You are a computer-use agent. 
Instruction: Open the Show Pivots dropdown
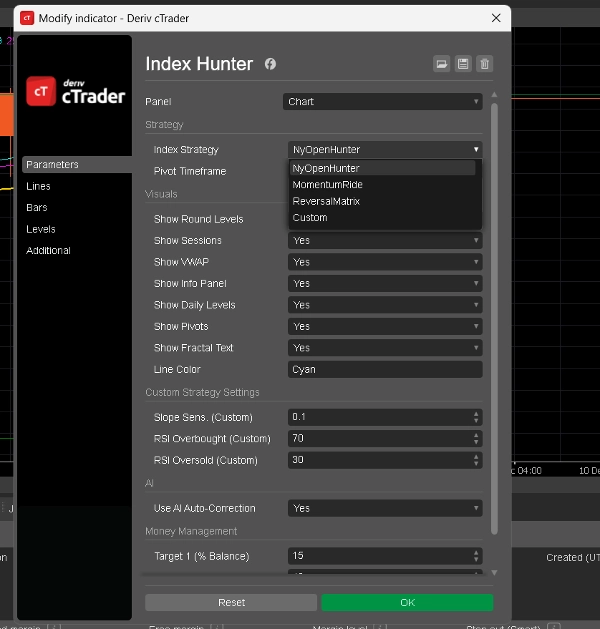385,326
